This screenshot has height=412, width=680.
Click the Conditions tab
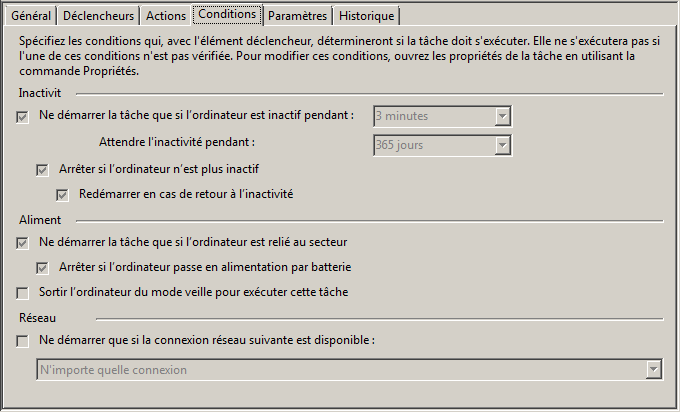tap(227, 14)
